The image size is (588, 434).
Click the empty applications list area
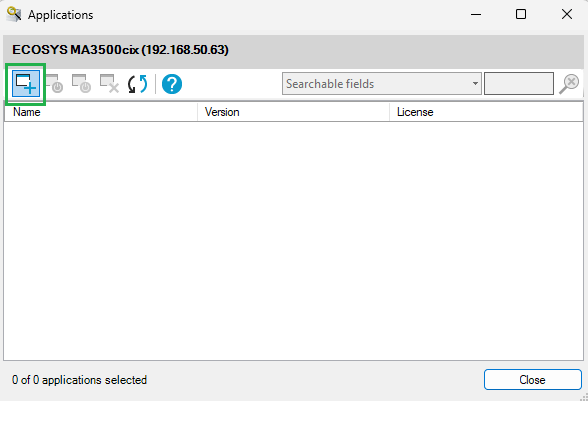293,240
